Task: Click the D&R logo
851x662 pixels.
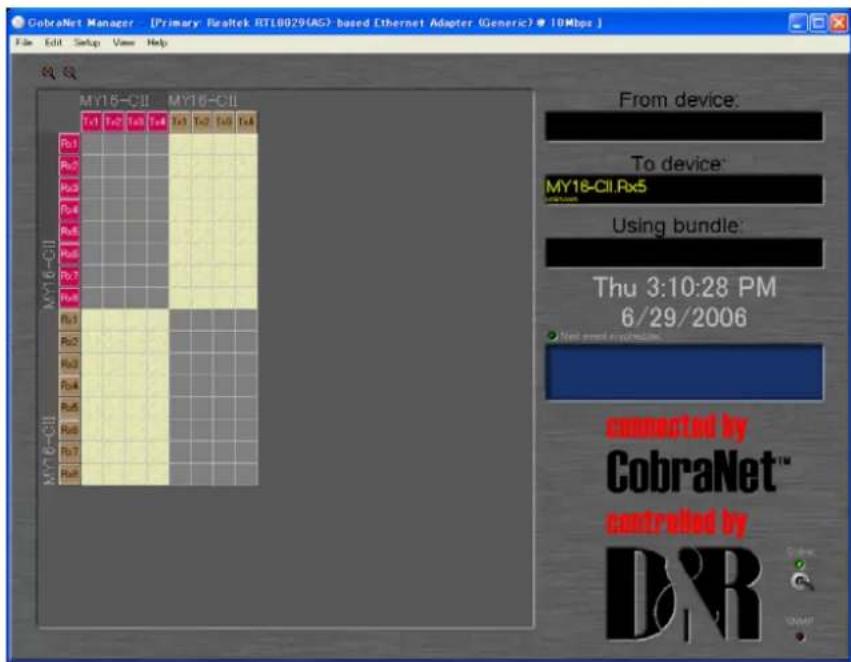Action: (683, 594)
